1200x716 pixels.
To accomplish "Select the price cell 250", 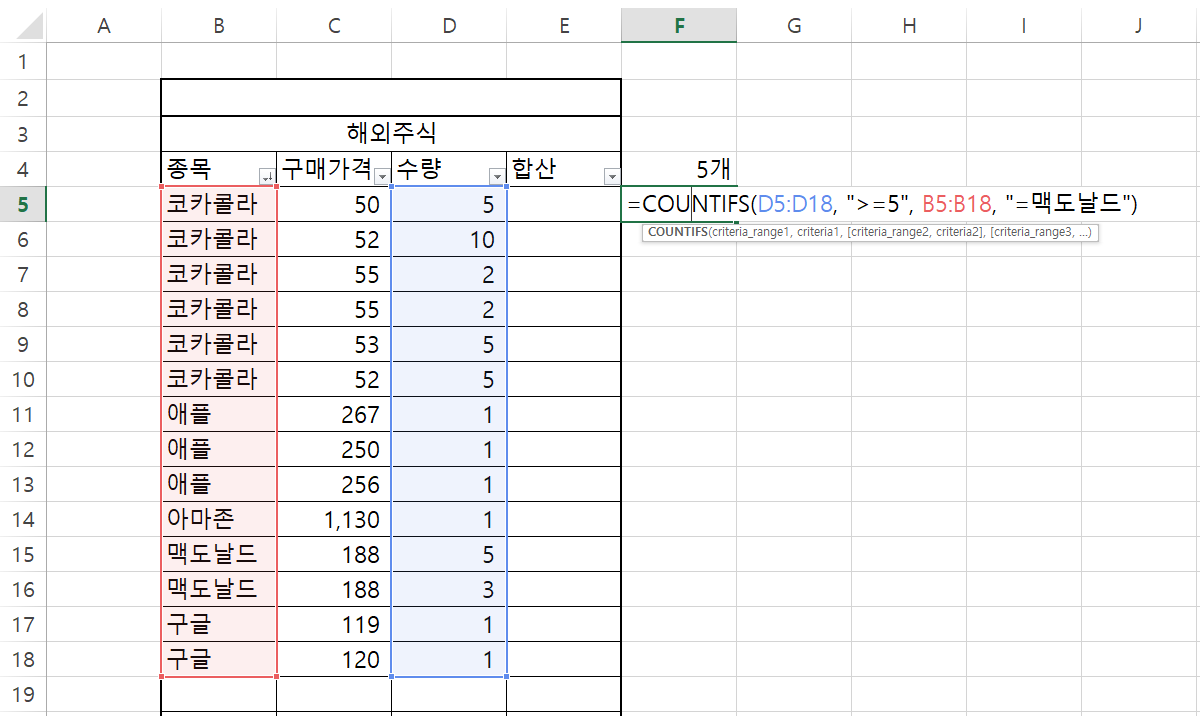I will 333,449.
